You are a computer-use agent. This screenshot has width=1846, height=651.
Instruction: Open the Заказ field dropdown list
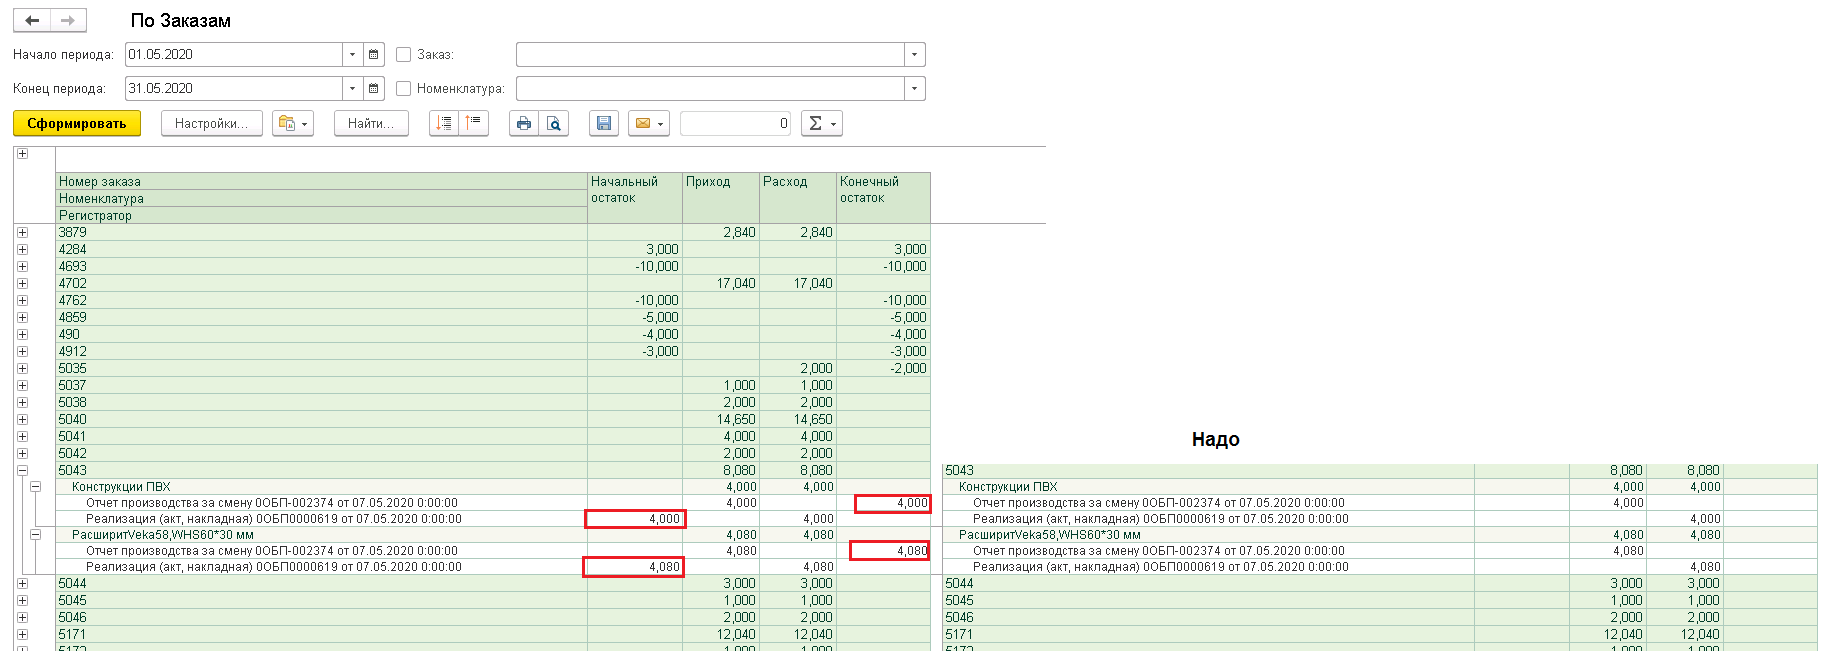point(914,54)
